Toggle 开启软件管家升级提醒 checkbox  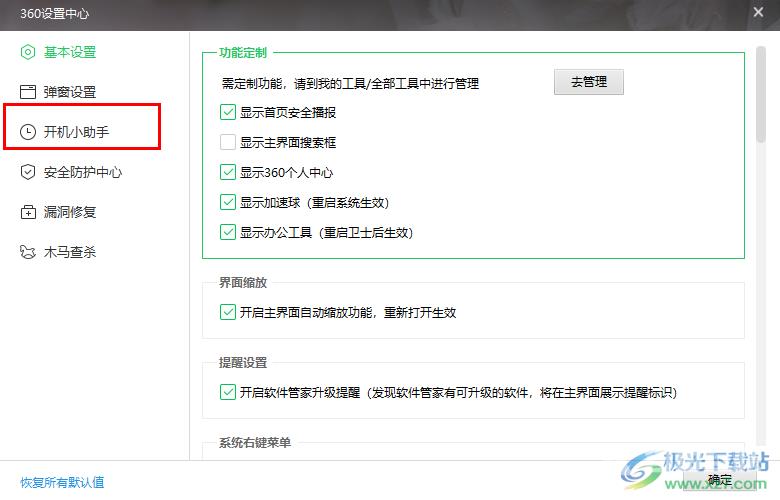coord(228,392)
